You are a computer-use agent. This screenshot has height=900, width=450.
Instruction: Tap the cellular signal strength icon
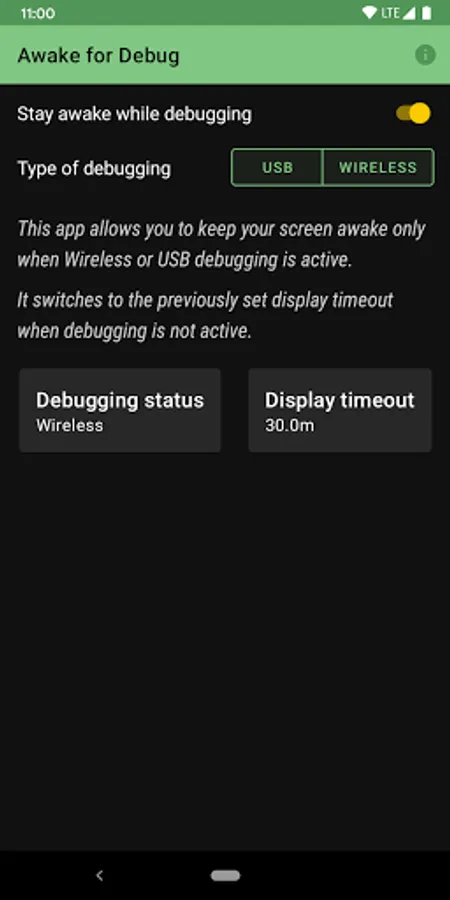[409, 13]
